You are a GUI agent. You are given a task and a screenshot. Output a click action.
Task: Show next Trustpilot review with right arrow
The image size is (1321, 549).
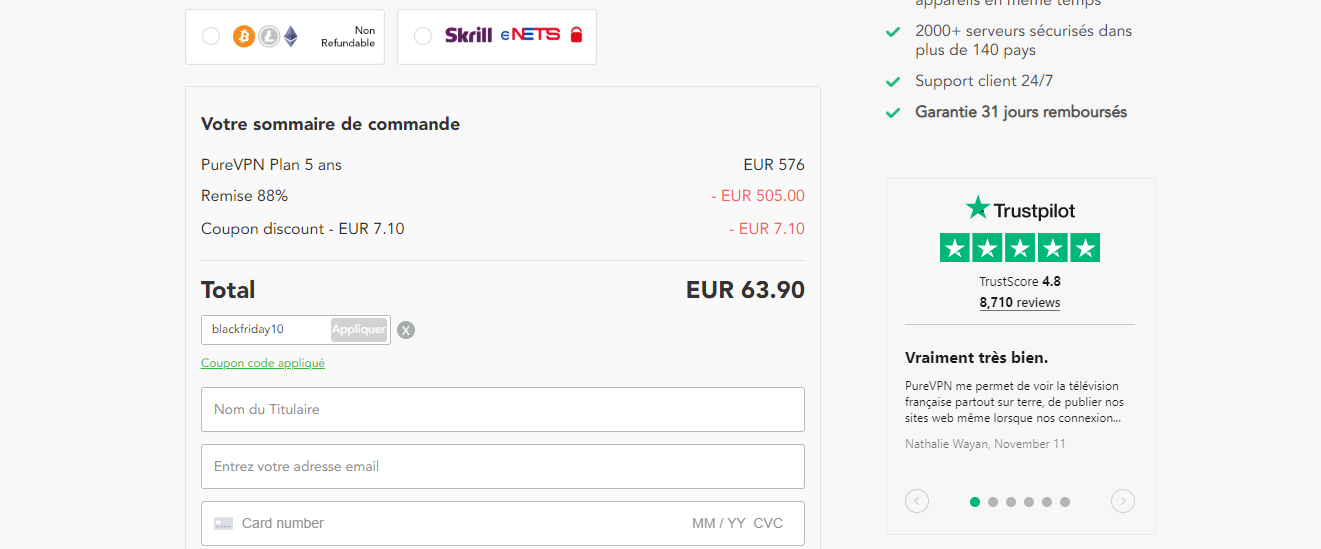1123,501
